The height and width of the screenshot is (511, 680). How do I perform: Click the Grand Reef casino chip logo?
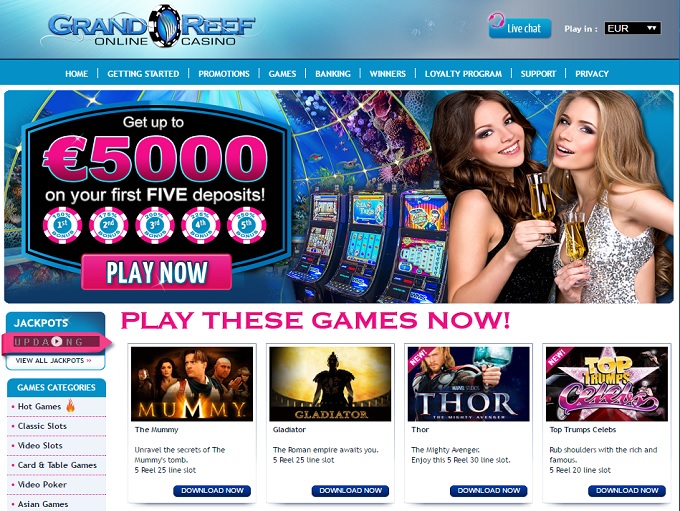(x=164, y=26)
